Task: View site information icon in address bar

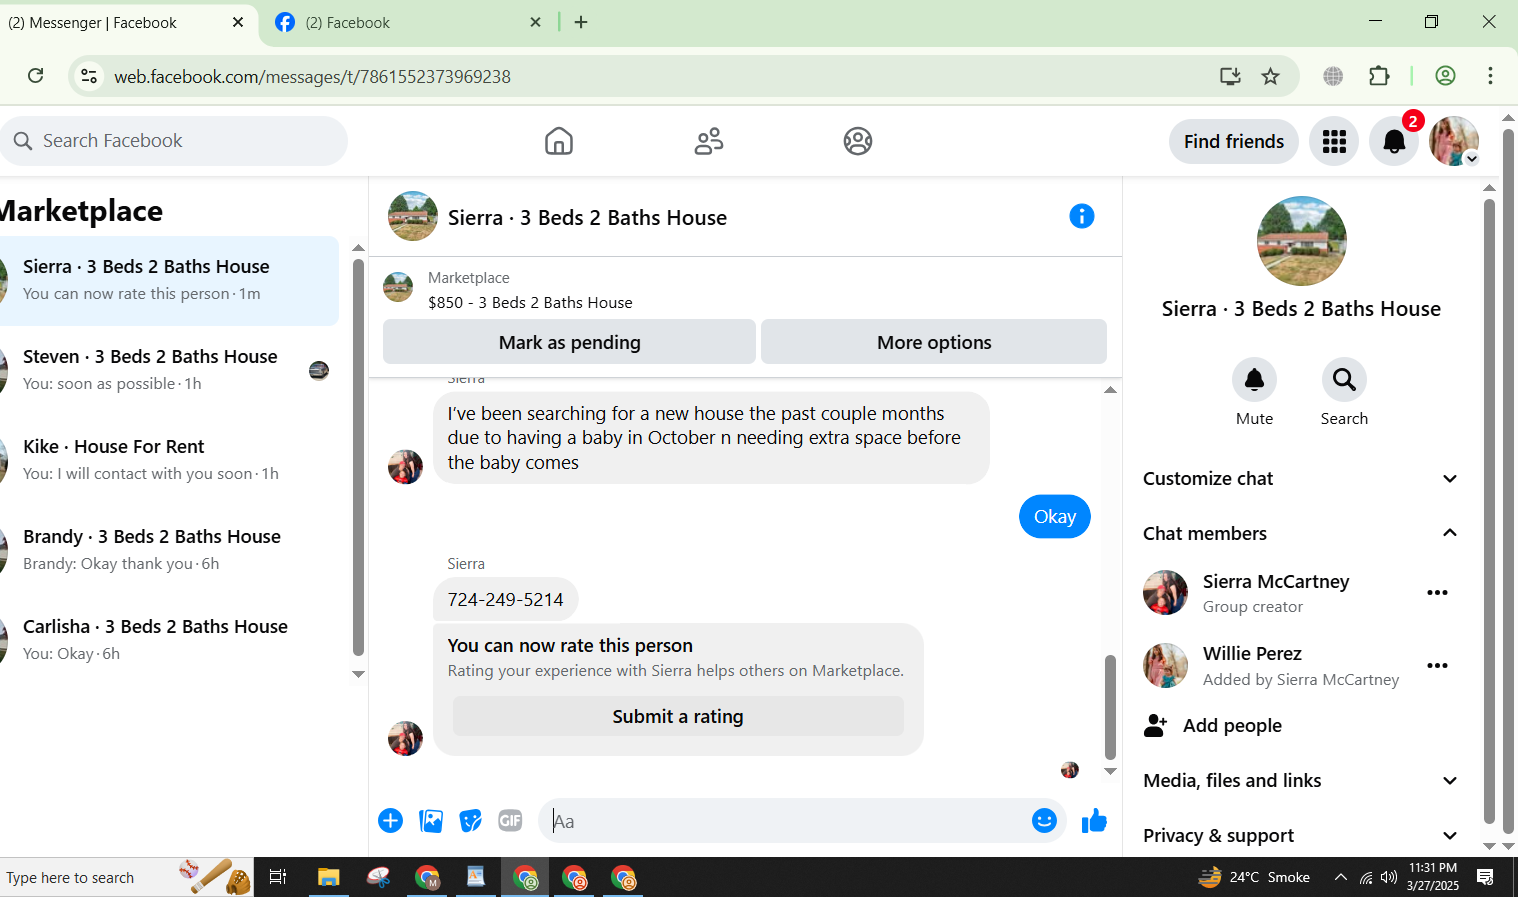Action: 89,76
